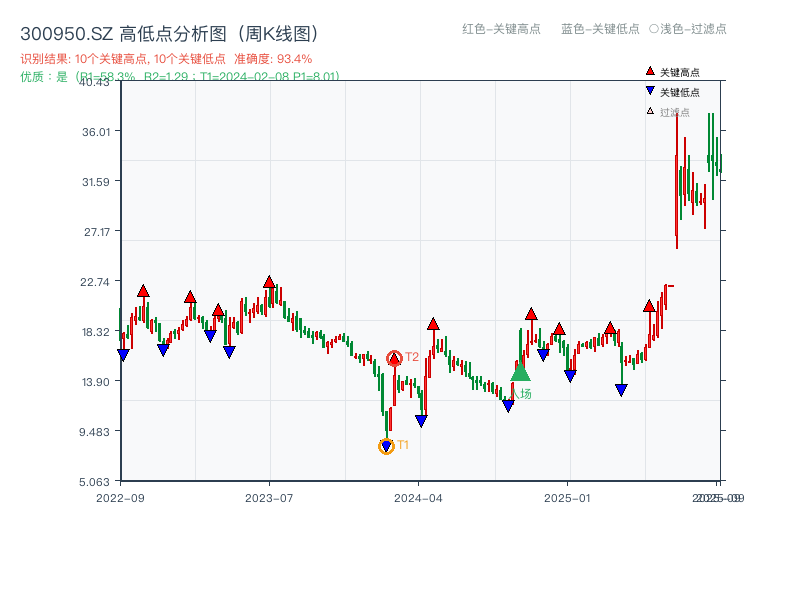Toggle the 关键高点 legend entry in the chart
The height and width of the screenshot is (600, 800).
click(673, 72)
